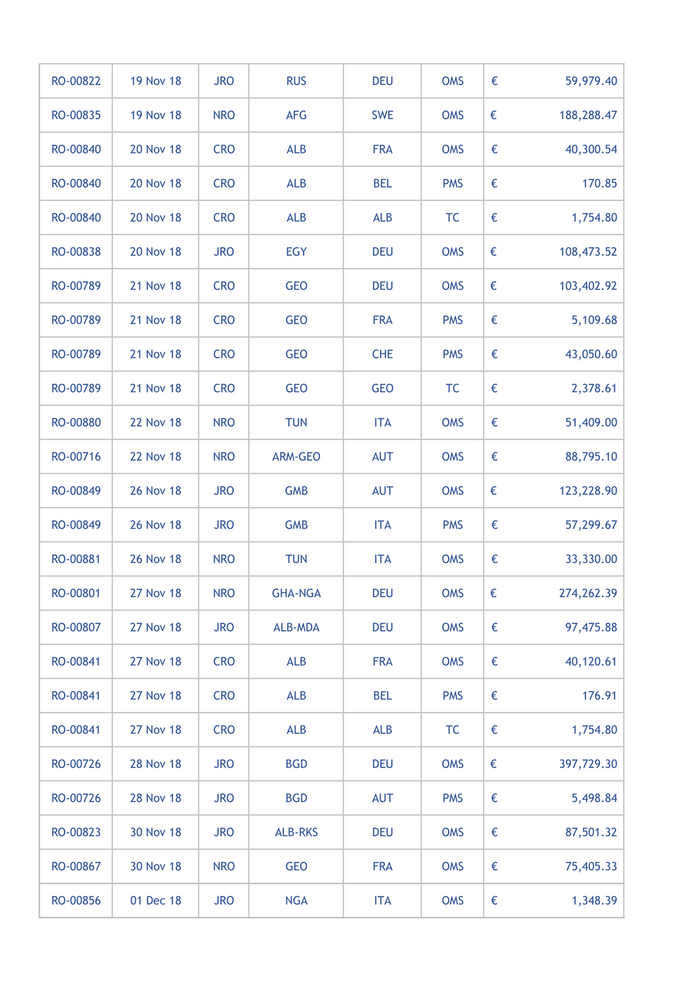700x990 pixels.
Task: Select the amount 397,729.30
Action: coord(588,764)
